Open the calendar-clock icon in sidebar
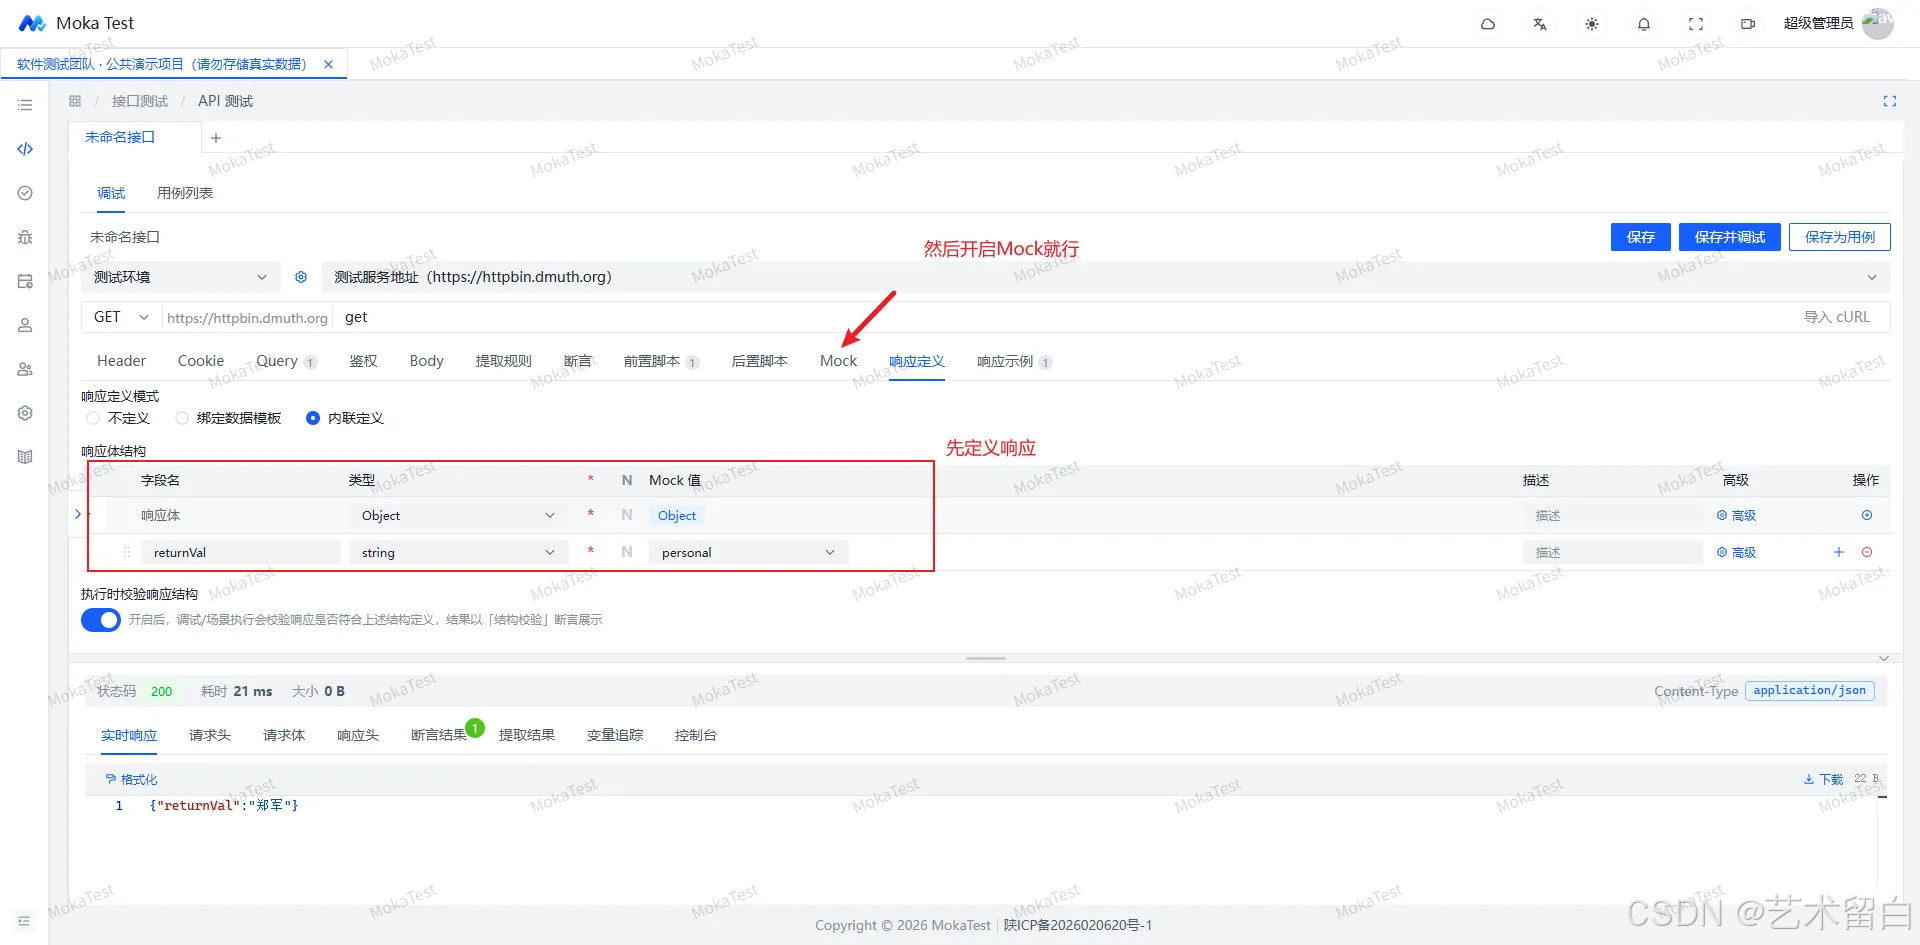This screenshot has height=945, width=1920. pos(25,281)
